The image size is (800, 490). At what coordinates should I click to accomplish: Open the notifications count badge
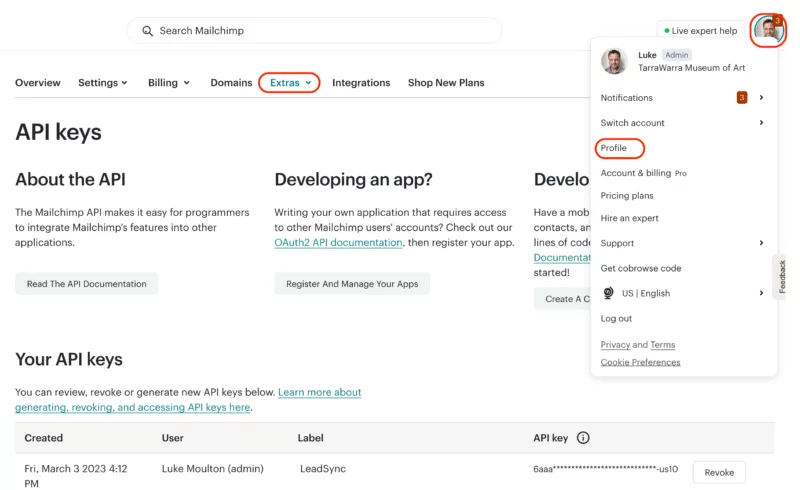[742, 98]
